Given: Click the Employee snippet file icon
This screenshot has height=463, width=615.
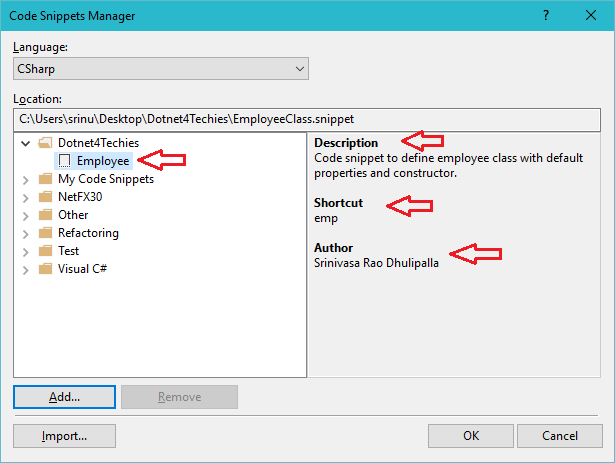Looking at the screenshot, I should click(x=64, y=161).
